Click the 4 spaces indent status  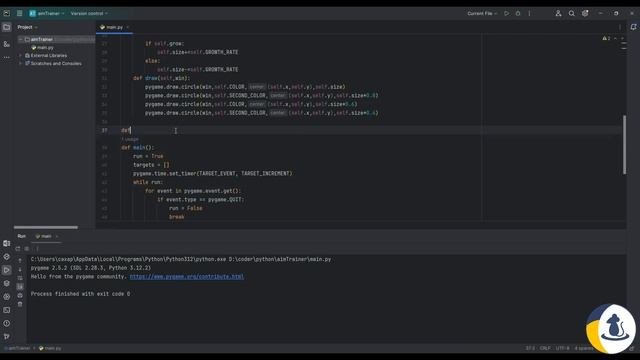[x=584, y=349]
